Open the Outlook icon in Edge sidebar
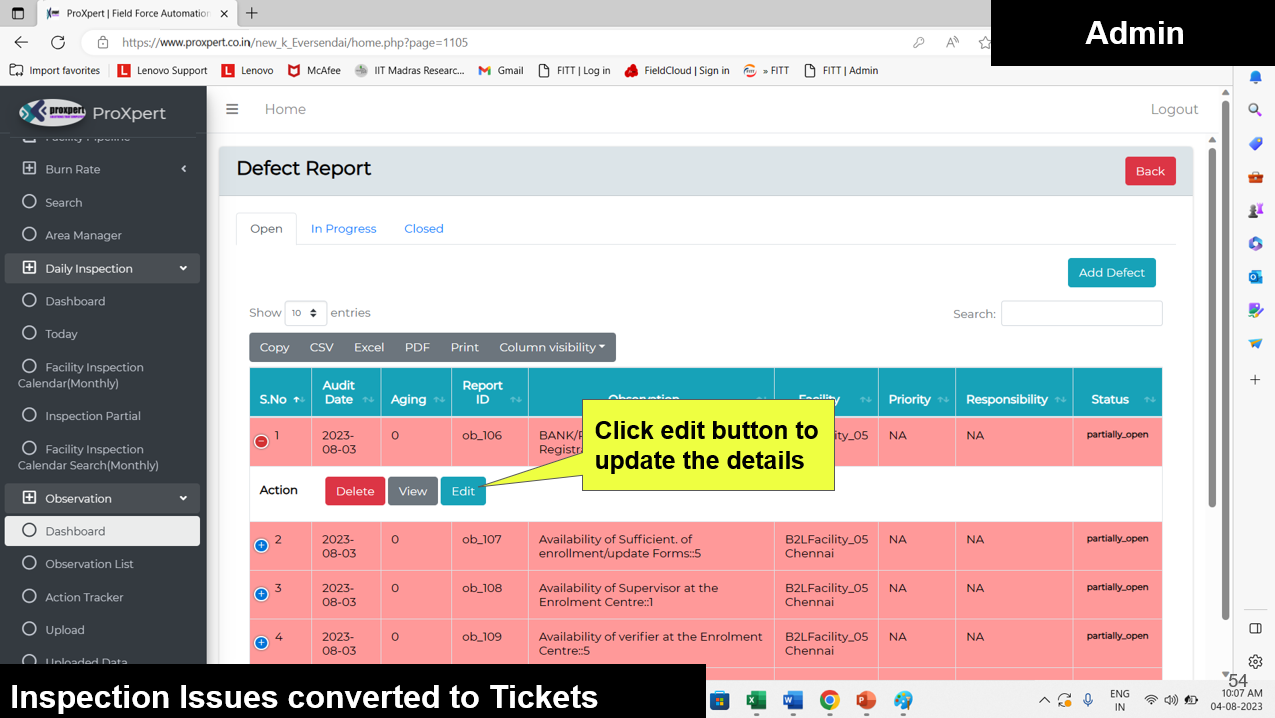Viewport: 1275px width, 718px height. click(1255, 277)
